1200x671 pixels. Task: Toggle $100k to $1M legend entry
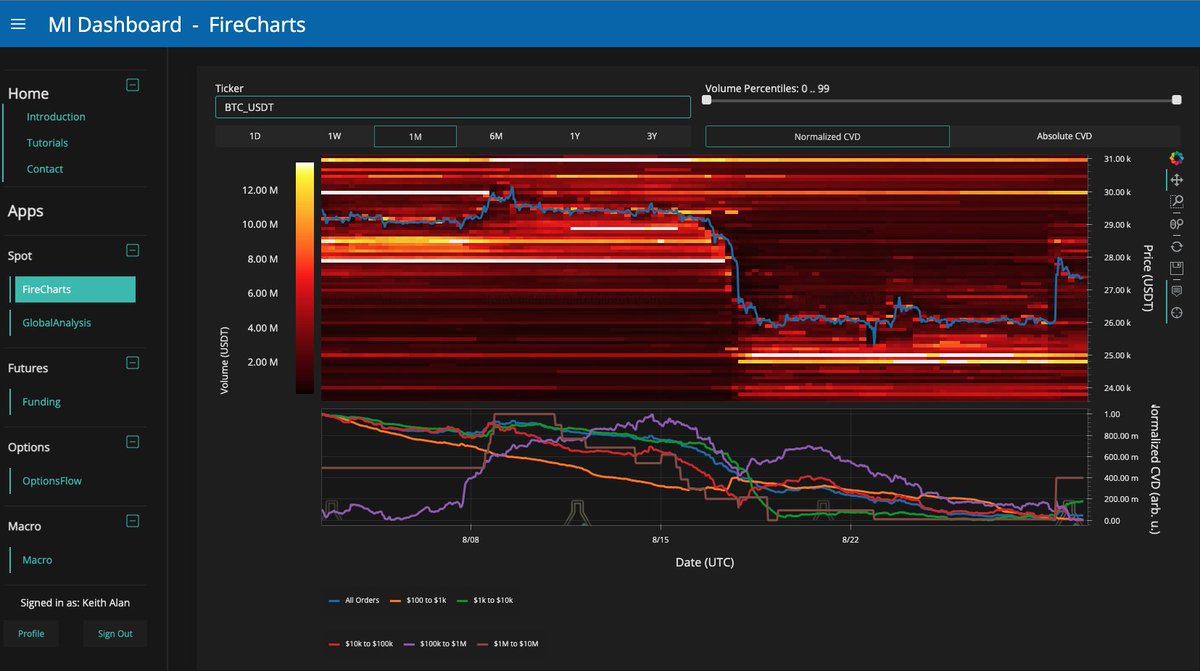[435, 644]
